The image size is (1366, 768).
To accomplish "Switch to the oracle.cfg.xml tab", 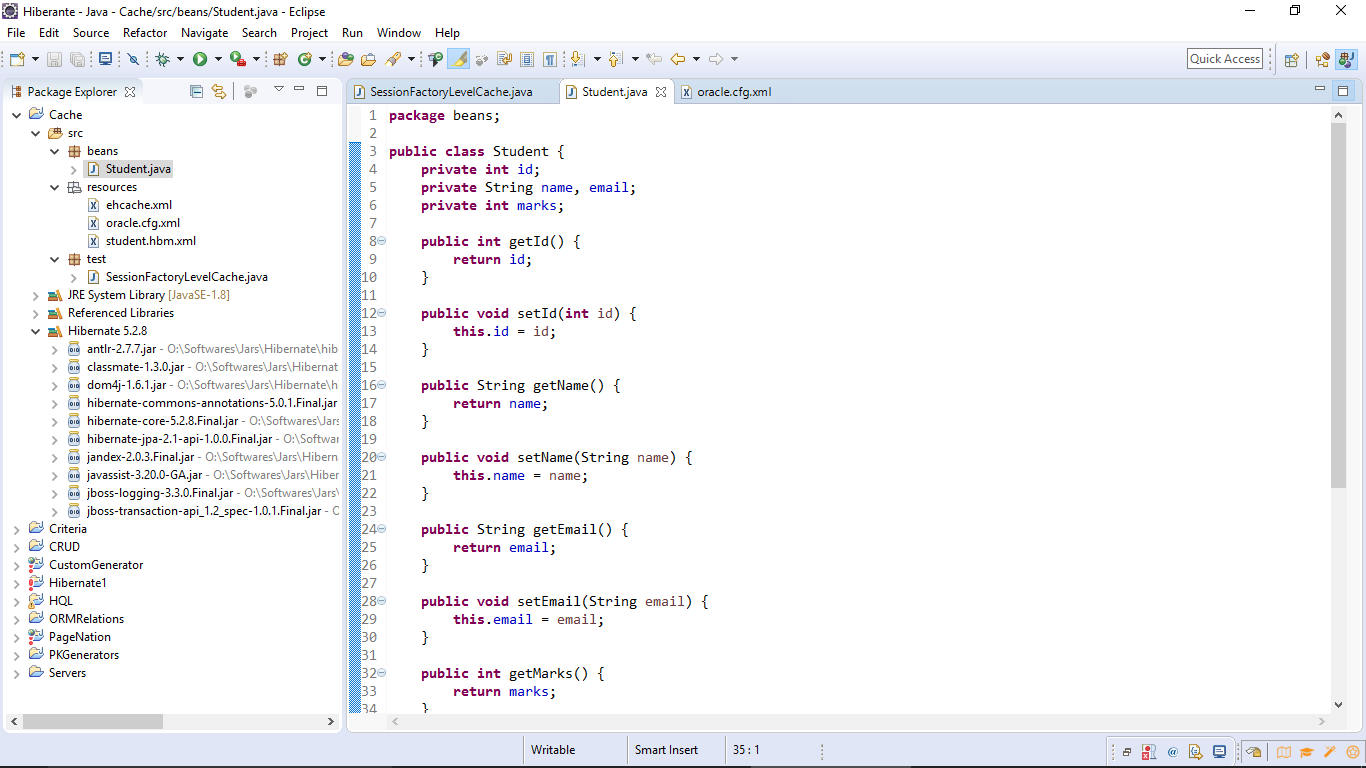I will (733, 91).
